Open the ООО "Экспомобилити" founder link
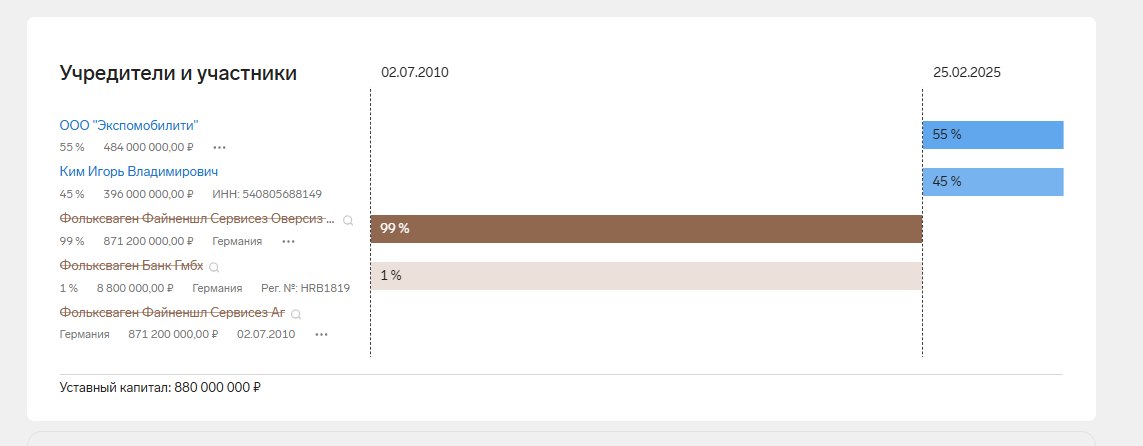The image size is (1143, 446). point(129,125)
